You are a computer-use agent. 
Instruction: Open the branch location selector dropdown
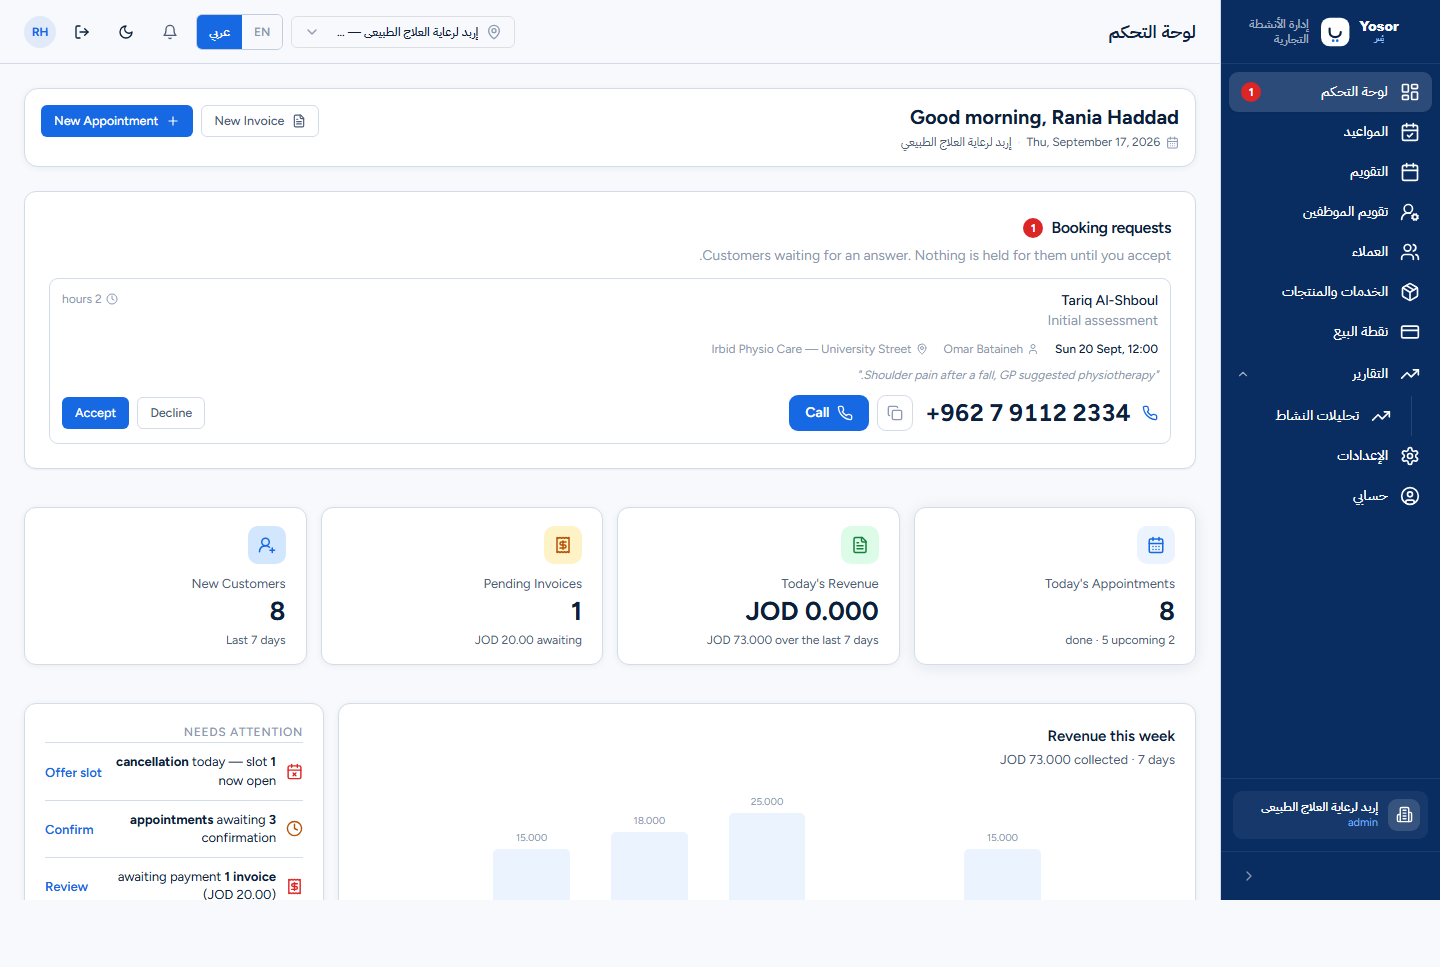pyautogui.click(x=403, y=32)
